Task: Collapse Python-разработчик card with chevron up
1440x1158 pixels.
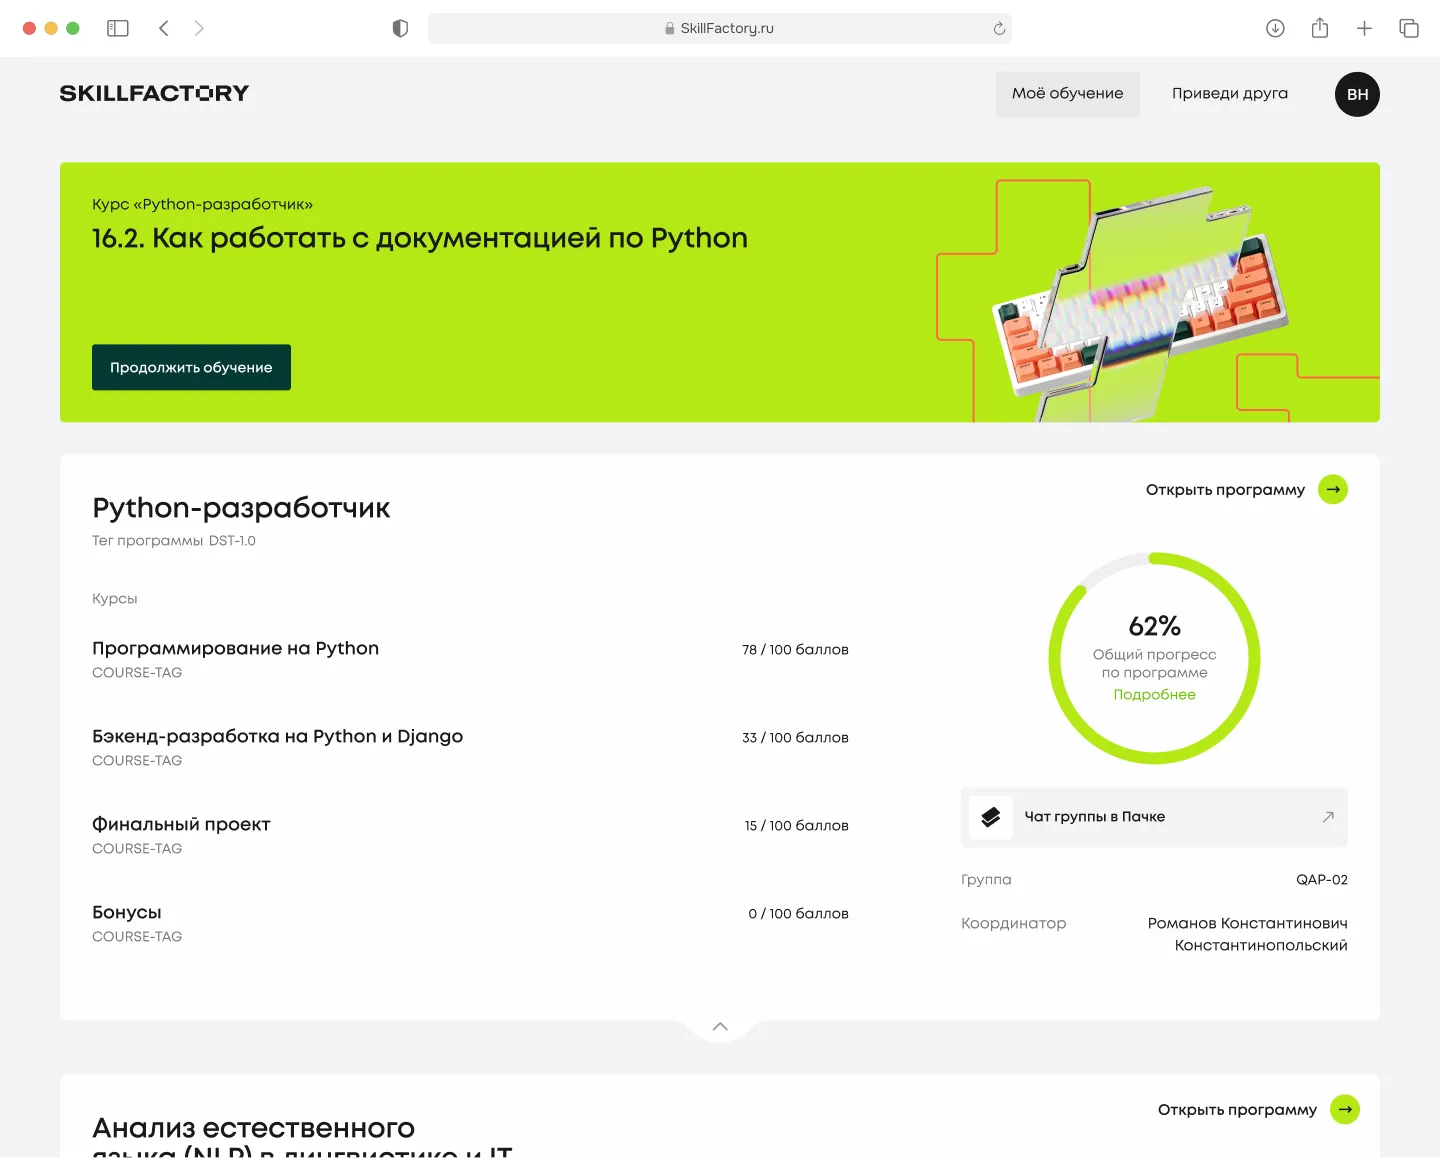Action: point(720,1026)
